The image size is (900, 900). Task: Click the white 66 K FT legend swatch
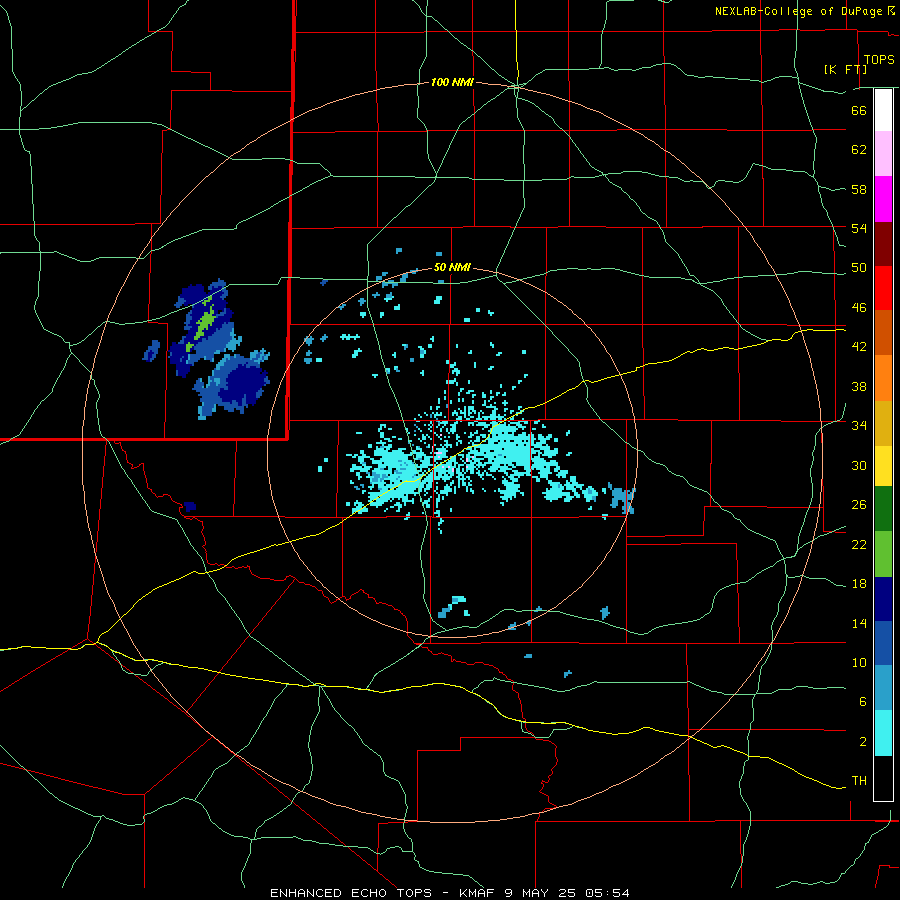pos(883,110)
